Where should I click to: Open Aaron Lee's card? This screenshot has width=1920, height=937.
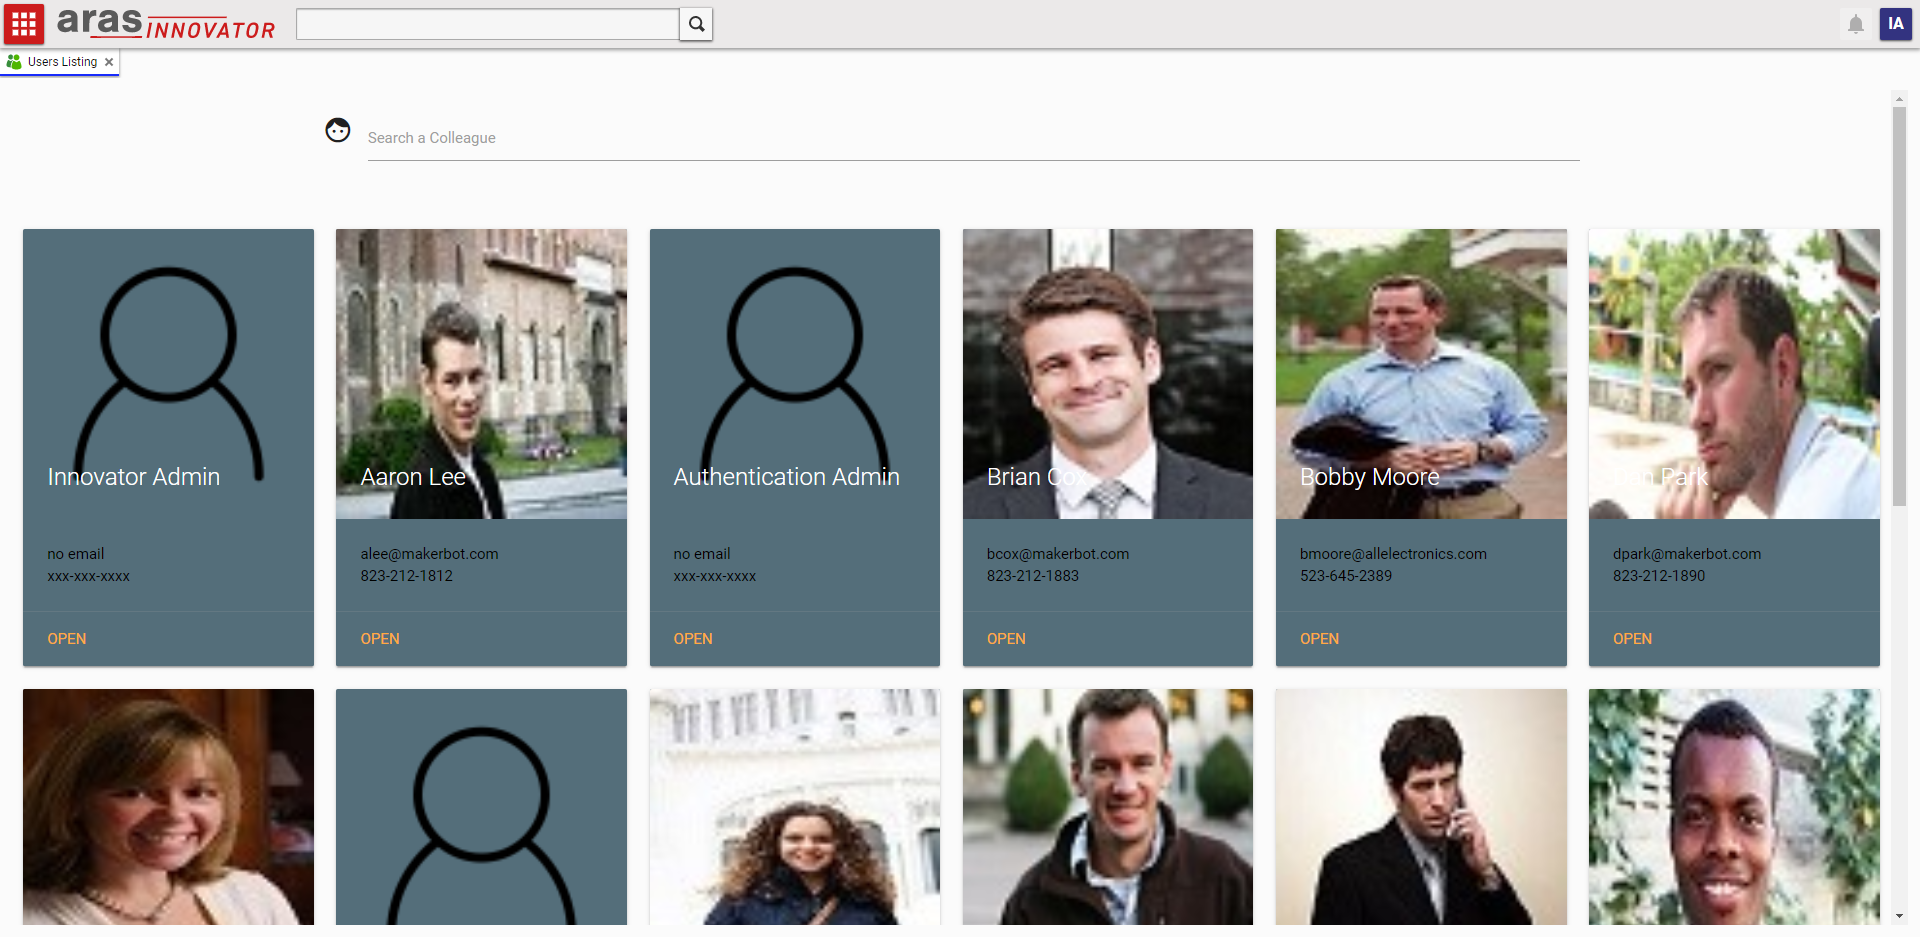point(380,639)
